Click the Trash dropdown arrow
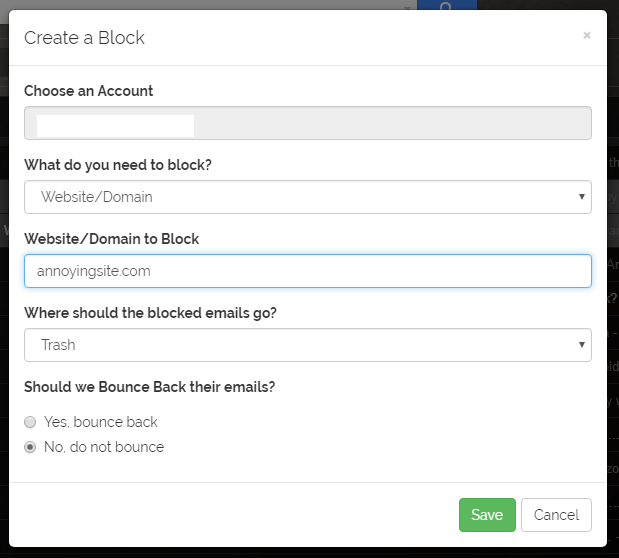The height and width of the screenshot is (558, 619). point(581,345)
